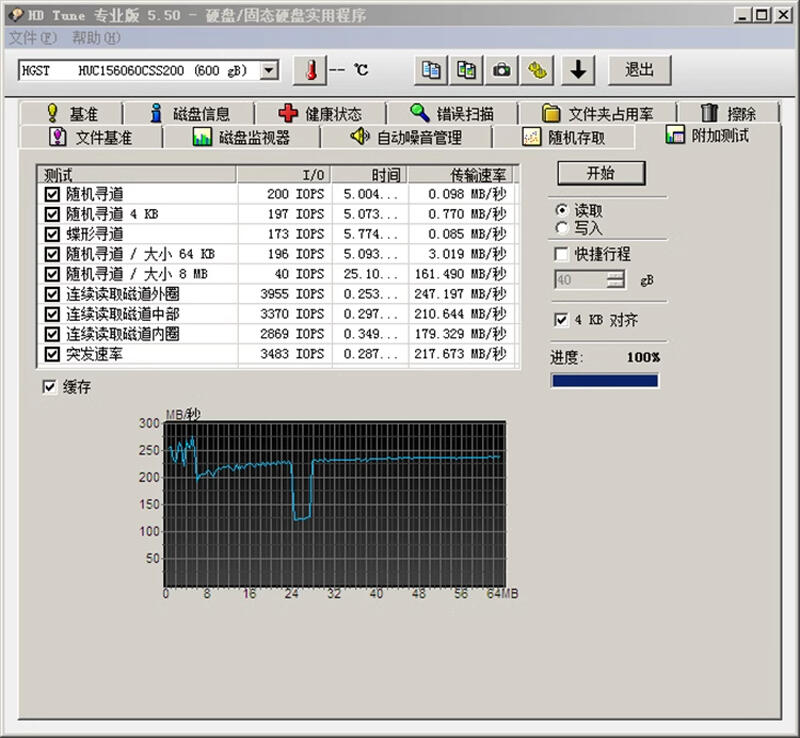Toggle the 连续读取磁道内圈 checkbox
This screenshot has height=738, width=800.
pos(52,334)
